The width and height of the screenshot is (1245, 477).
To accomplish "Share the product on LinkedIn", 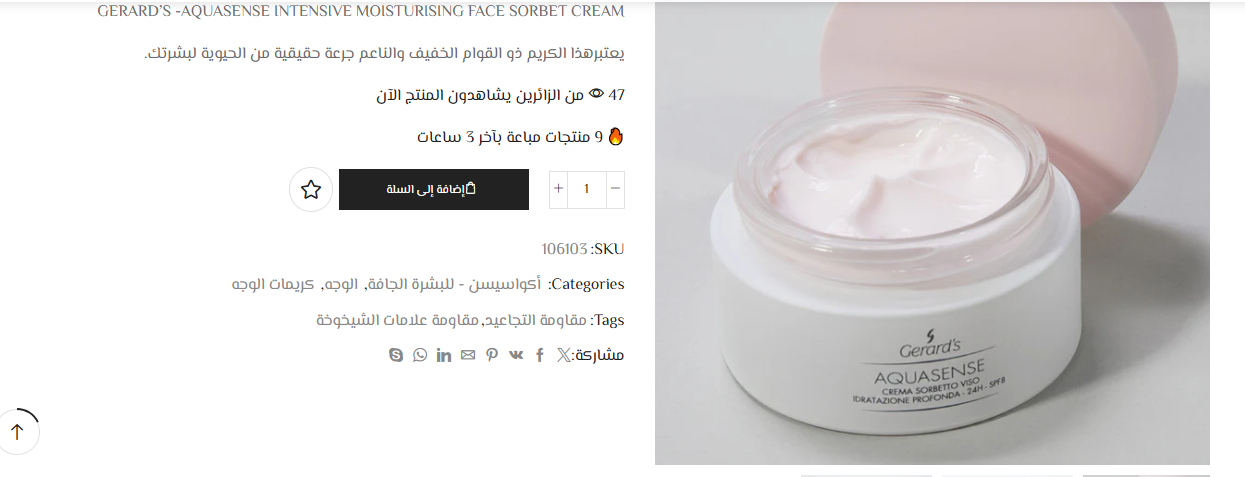I will point(444,355).
